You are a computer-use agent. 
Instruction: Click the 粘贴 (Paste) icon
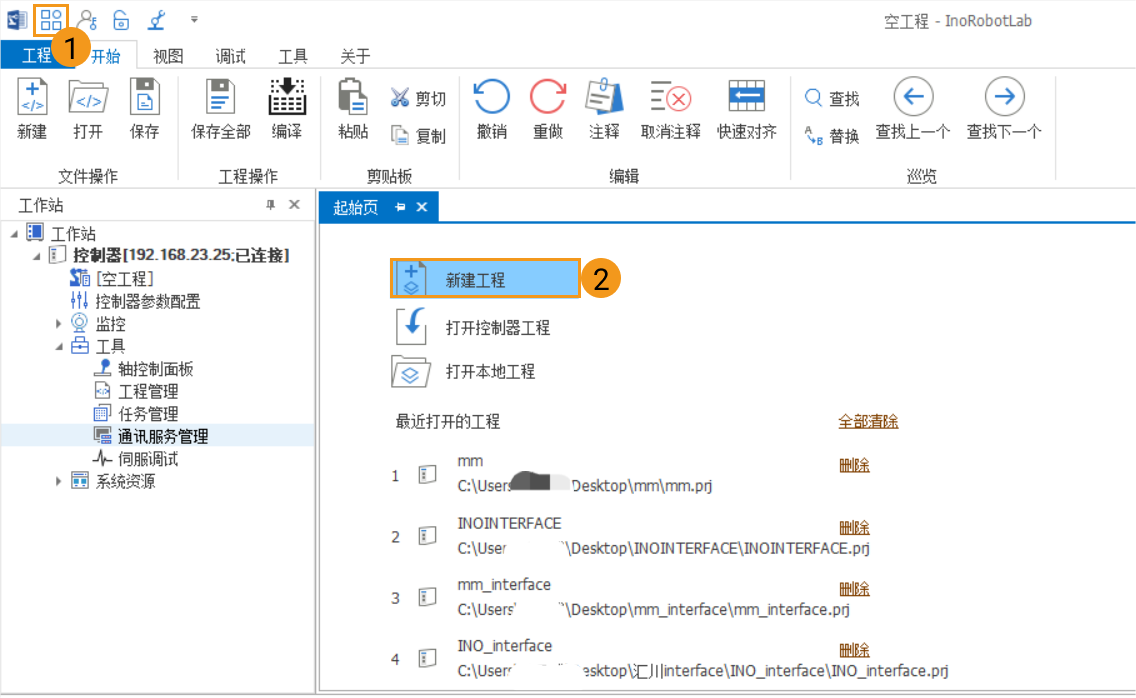click(352, 98)
